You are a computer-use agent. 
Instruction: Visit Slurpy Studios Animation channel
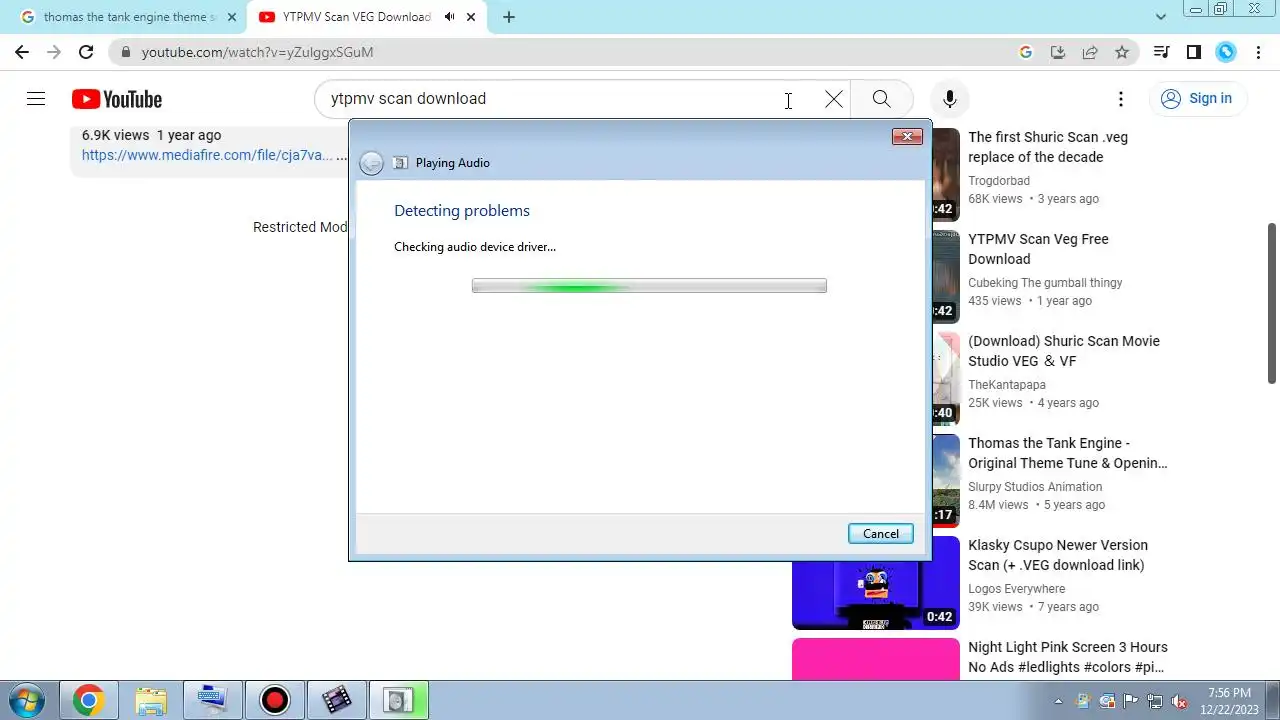1035,487
